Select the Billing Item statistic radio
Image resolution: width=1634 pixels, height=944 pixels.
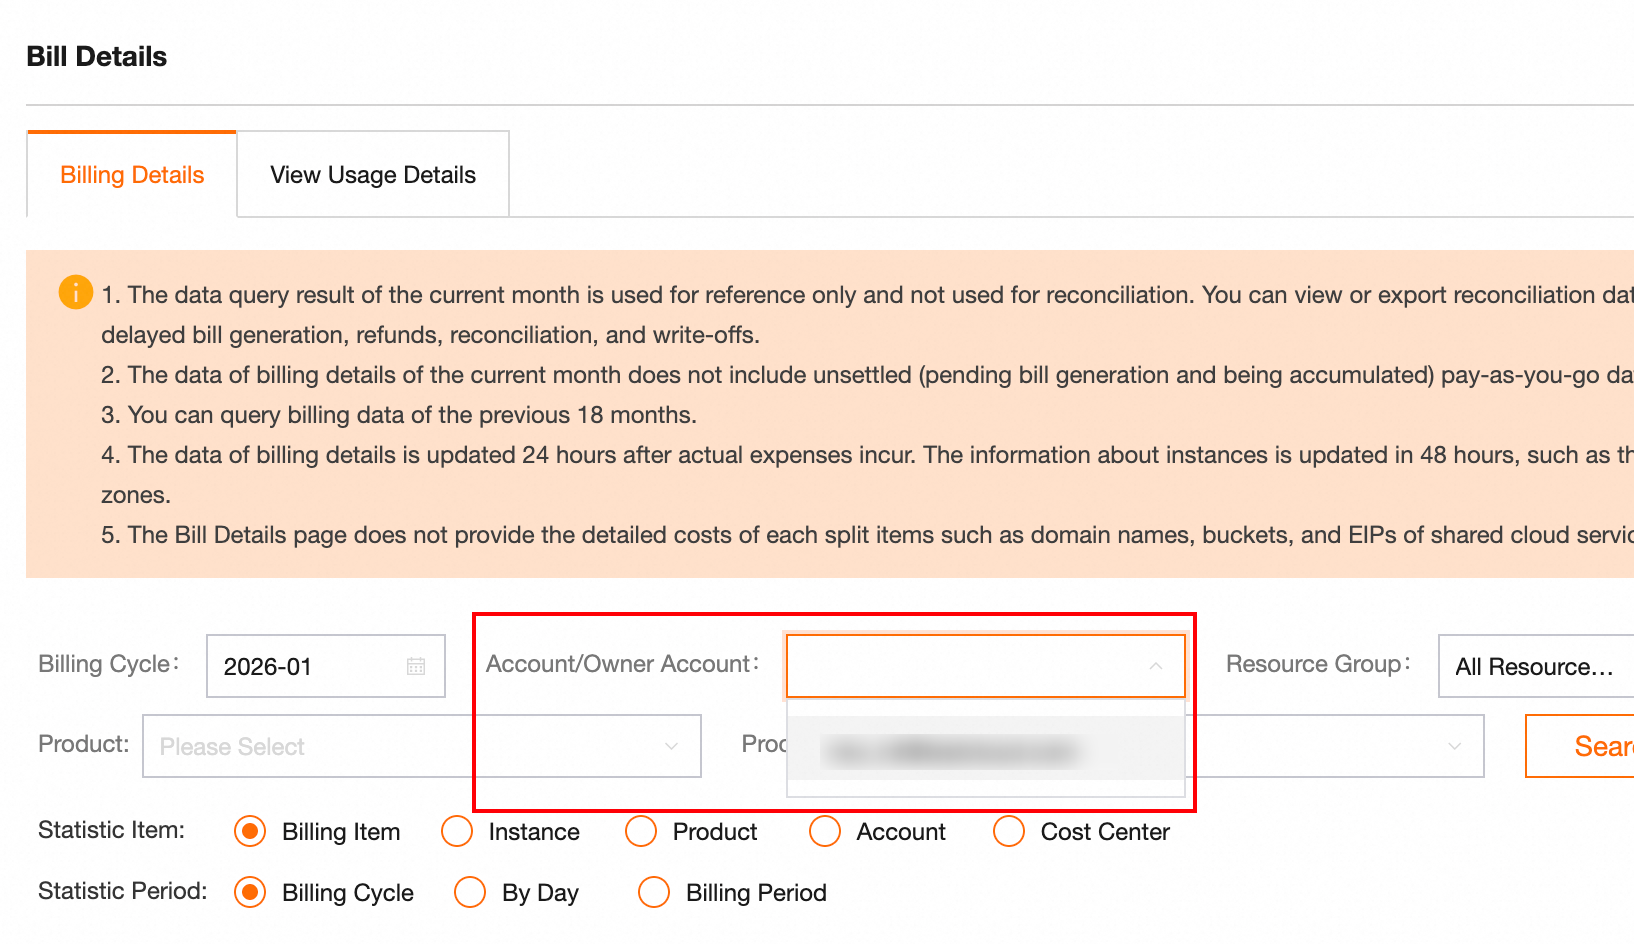(x=250, y=831)
